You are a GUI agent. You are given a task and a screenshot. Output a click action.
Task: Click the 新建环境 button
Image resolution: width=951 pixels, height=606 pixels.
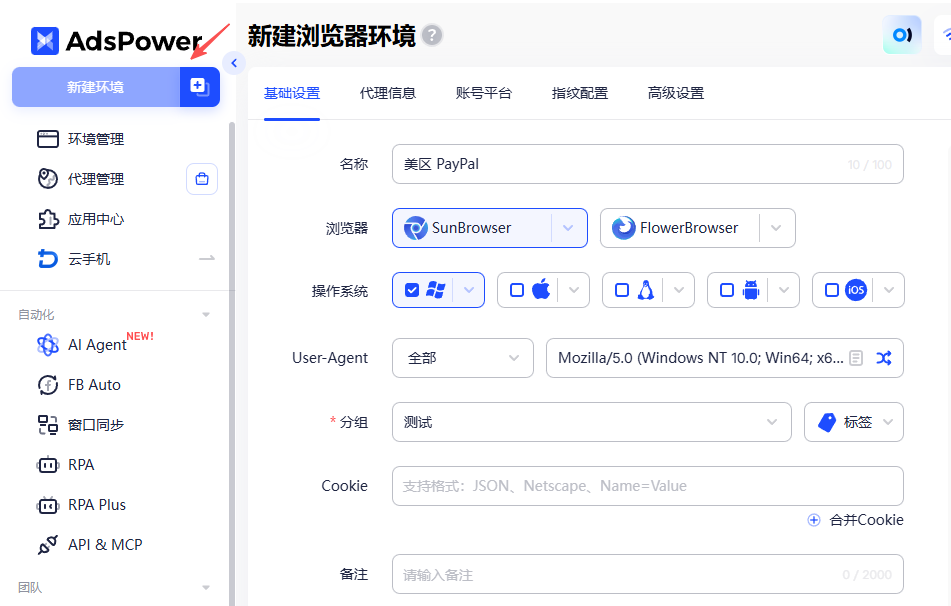(96, 87)
